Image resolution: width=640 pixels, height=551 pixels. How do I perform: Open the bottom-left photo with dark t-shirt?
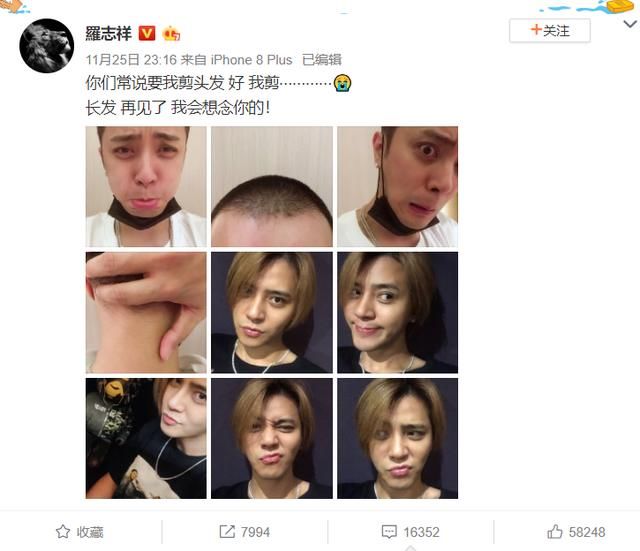click(146, 438)
